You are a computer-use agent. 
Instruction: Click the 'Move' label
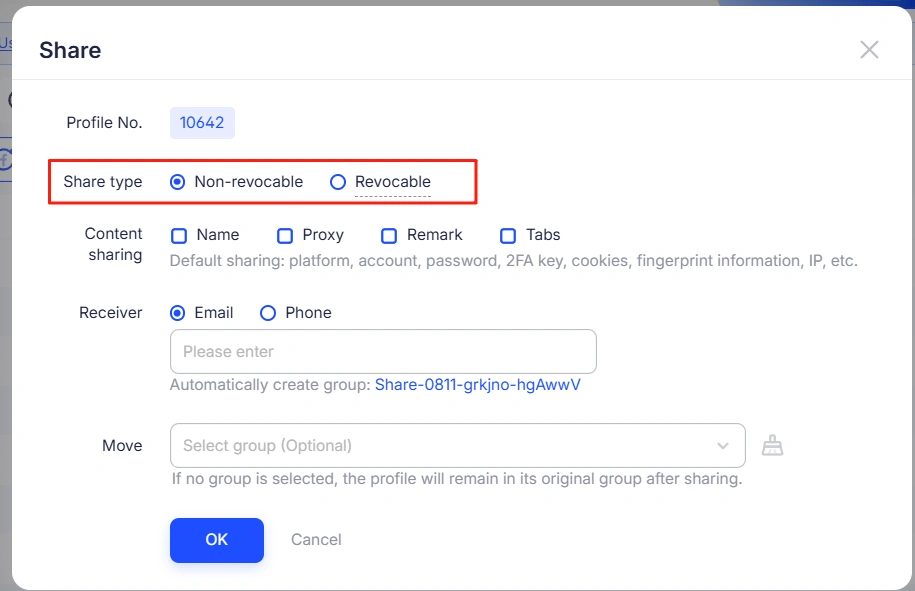pyautogui.click(x=123, y=446)
